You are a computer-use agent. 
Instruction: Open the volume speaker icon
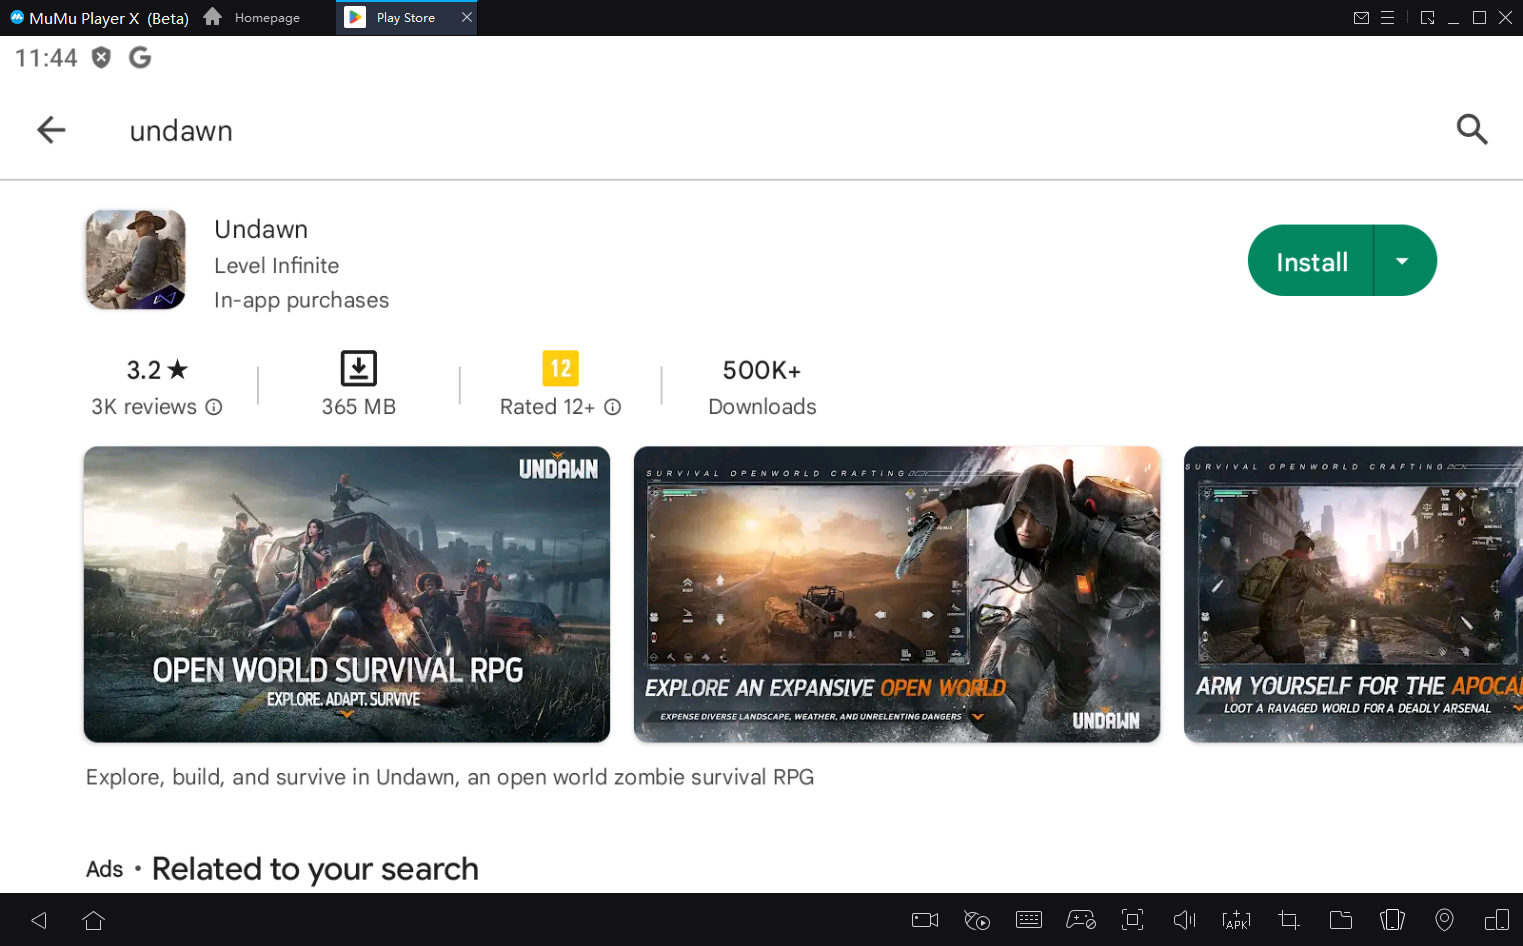tap(1184, 920)
